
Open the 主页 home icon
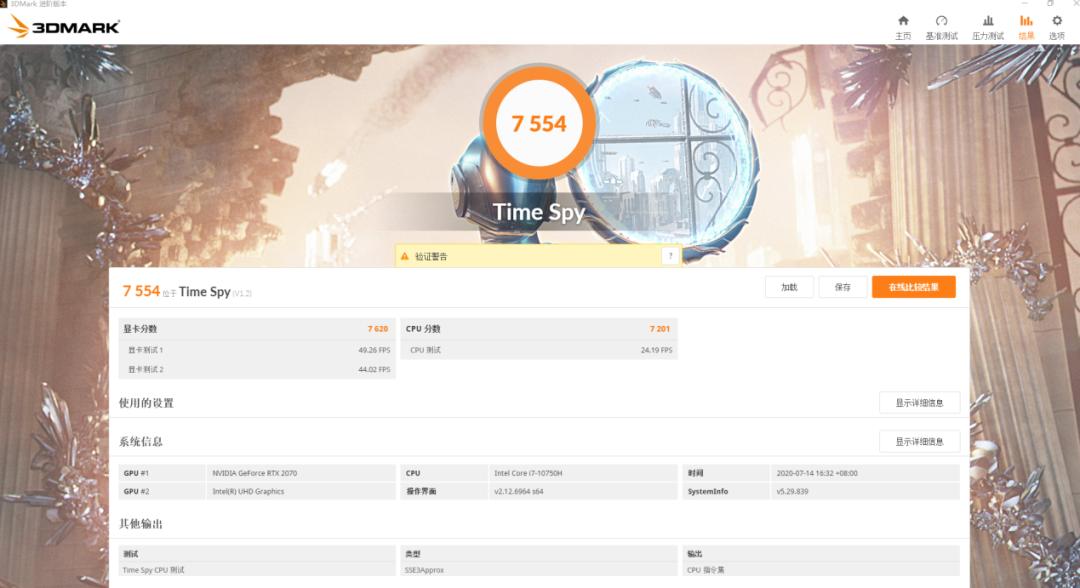pyautogui.click(x=903, y=21)
